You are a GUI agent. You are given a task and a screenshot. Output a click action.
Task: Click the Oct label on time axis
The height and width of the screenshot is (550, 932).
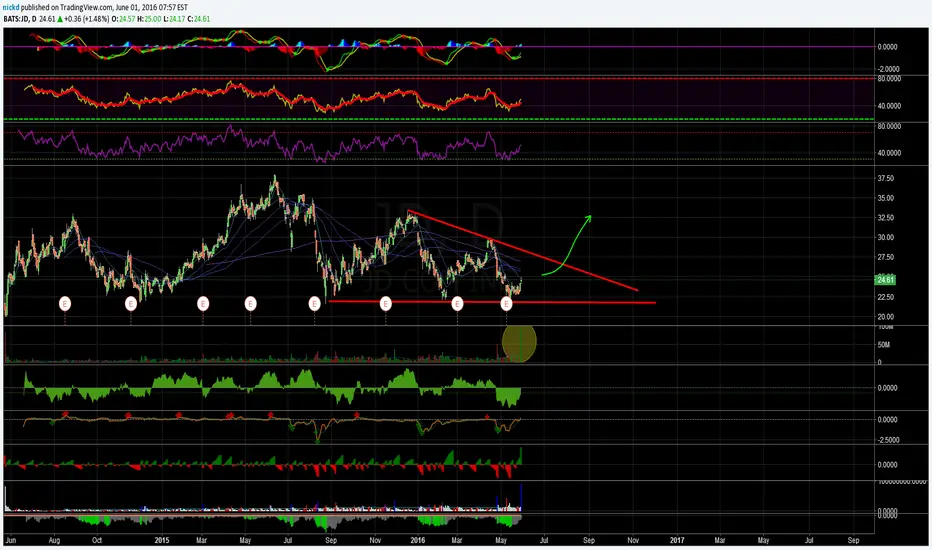(97, 540)
